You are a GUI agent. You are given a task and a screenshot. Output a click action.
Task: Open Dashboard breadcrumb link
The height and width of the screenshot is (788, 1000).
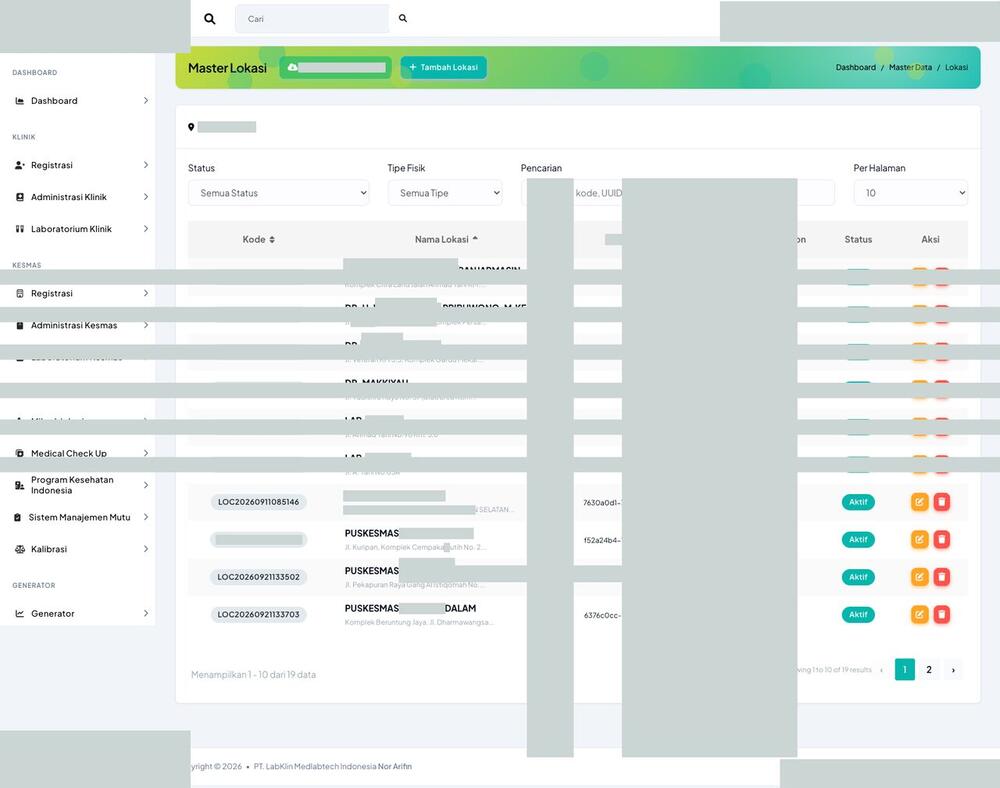(x=855, y=67)
